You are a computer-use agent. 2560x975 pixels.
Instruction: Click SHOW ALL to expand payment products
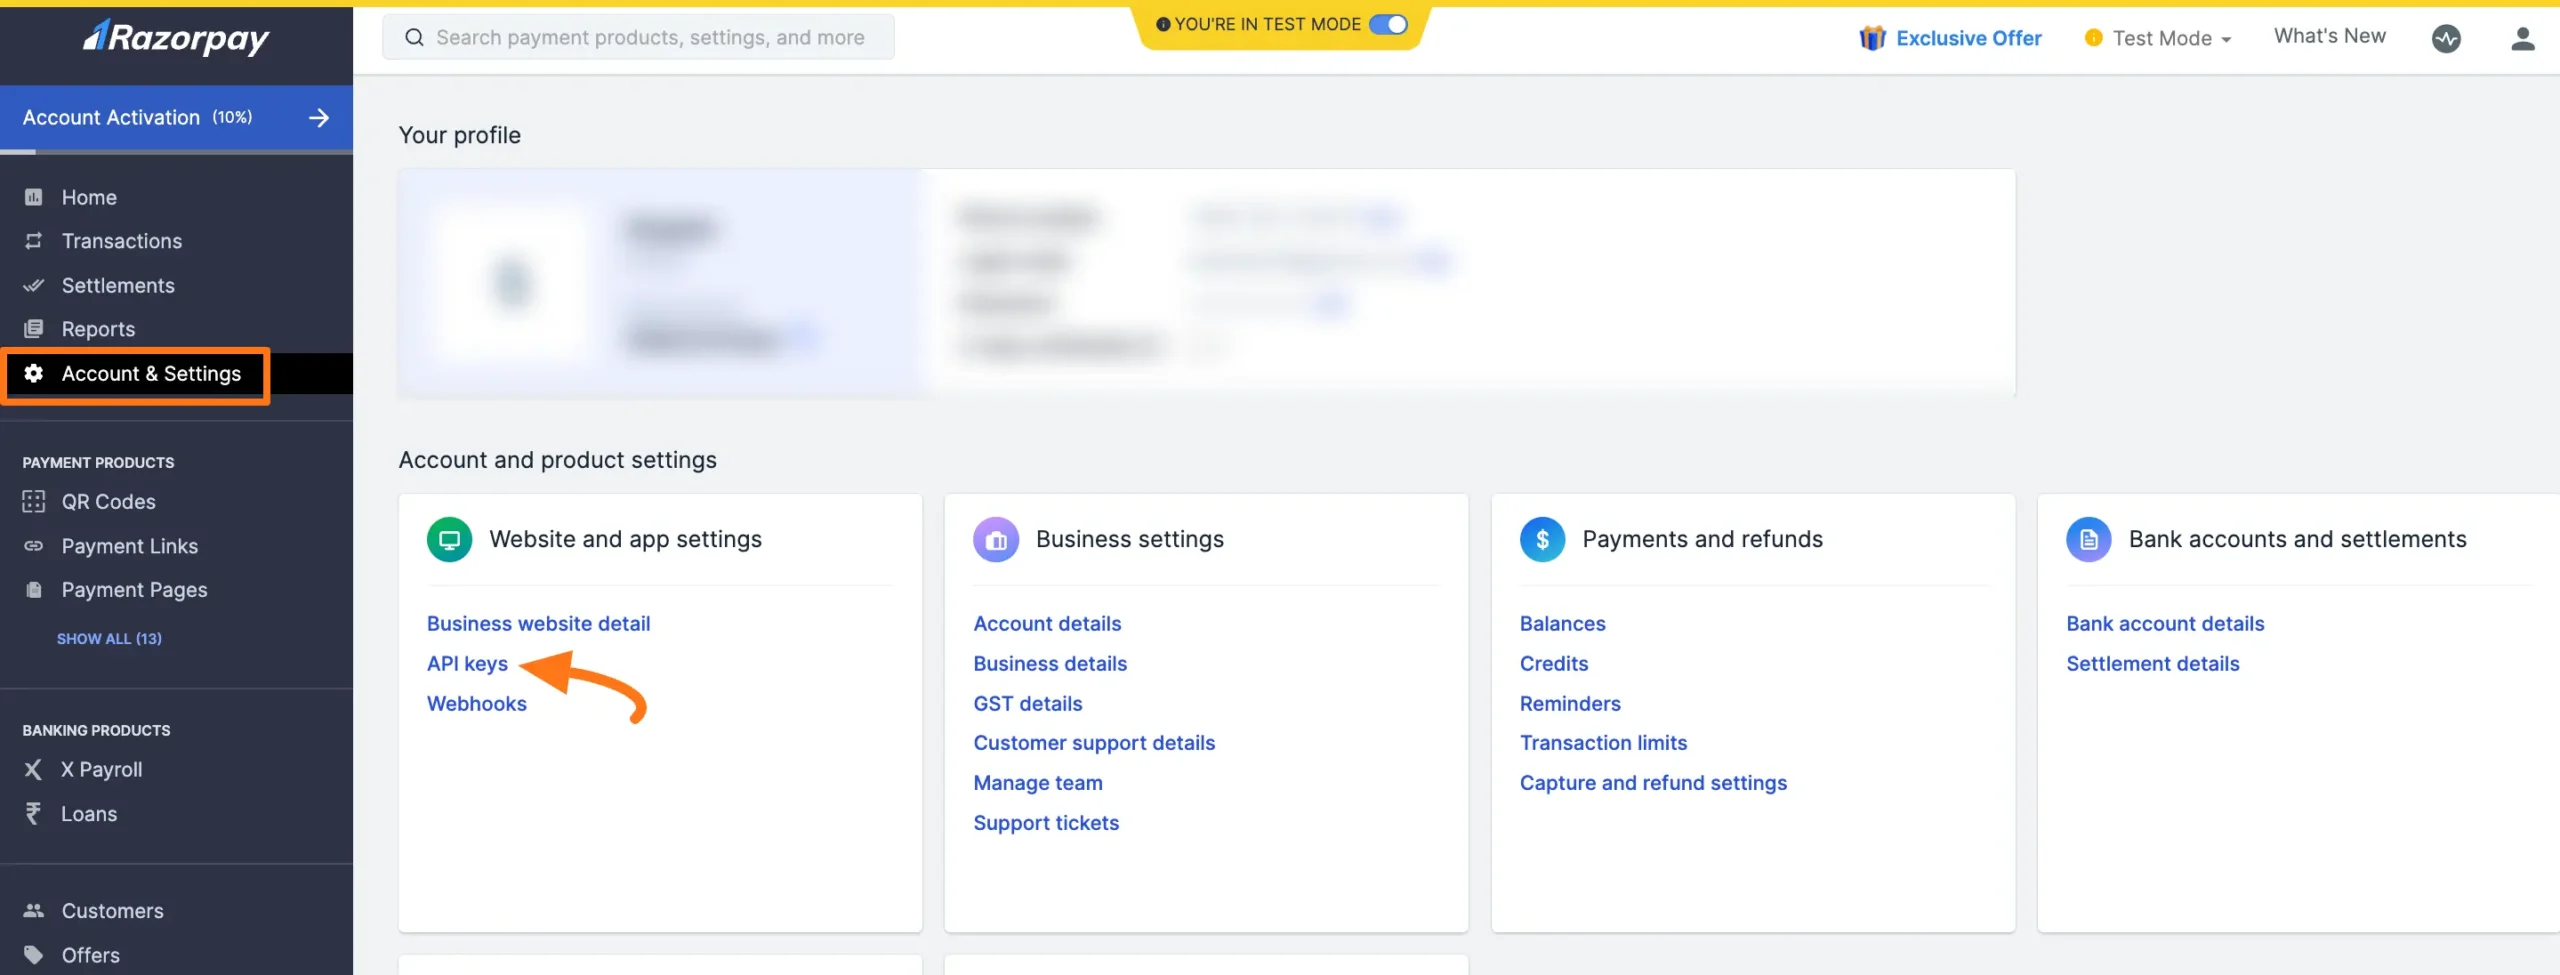click(109, 638)
